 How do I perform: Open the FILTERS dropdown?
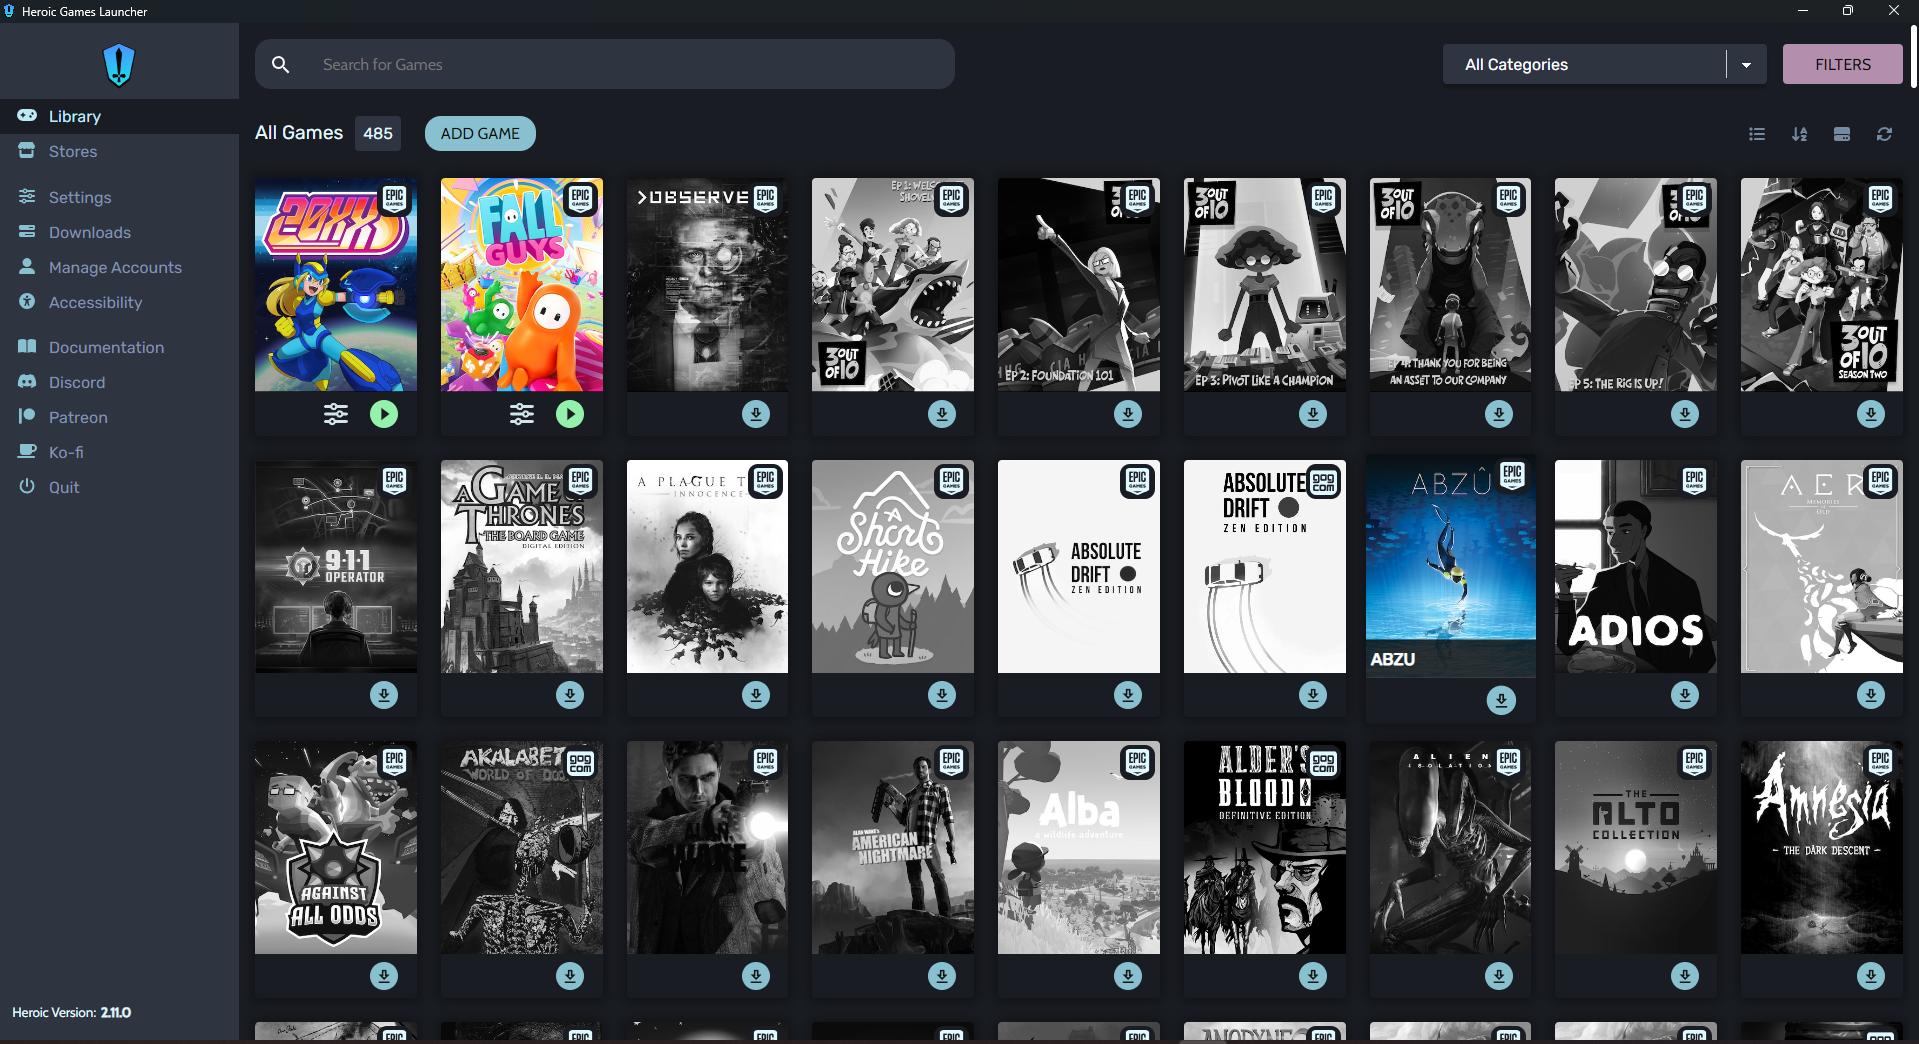[x=1842, y=65]
